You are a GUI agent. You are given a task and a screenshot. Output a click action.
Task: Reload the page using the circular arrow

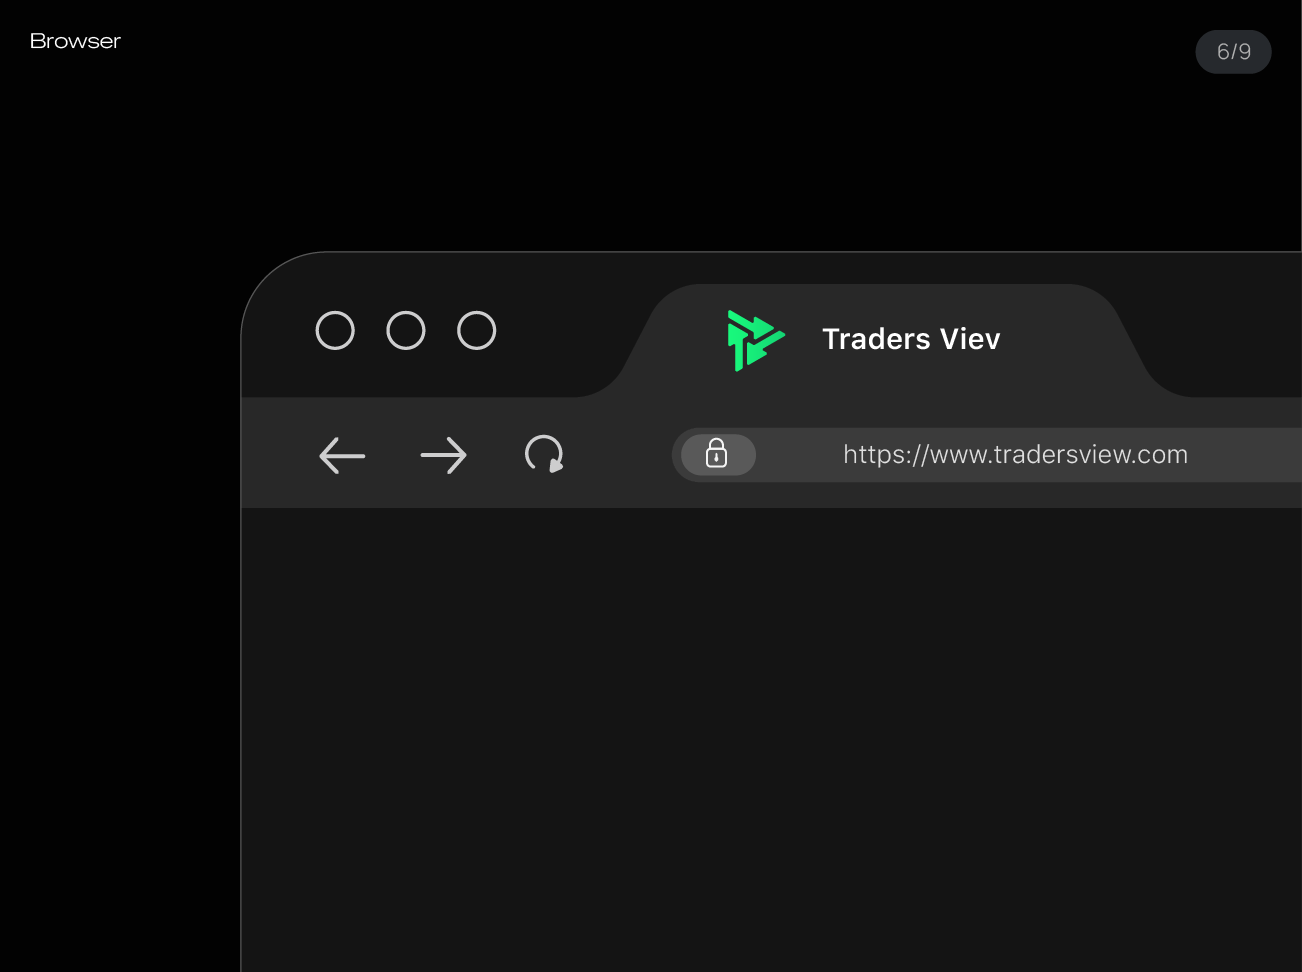[545, 454]
